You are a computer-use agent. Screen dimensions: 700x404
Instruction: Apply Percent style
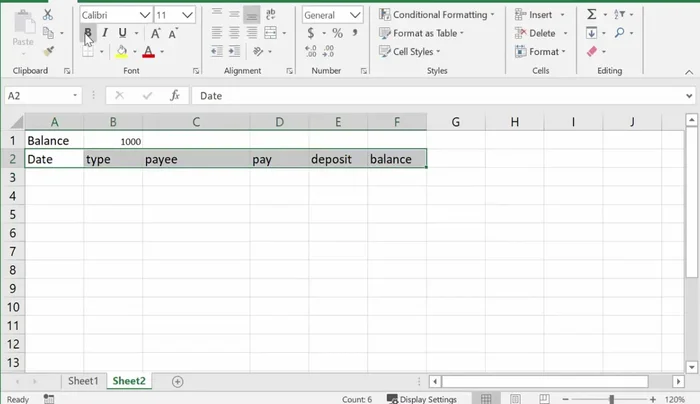coord(338,33)
